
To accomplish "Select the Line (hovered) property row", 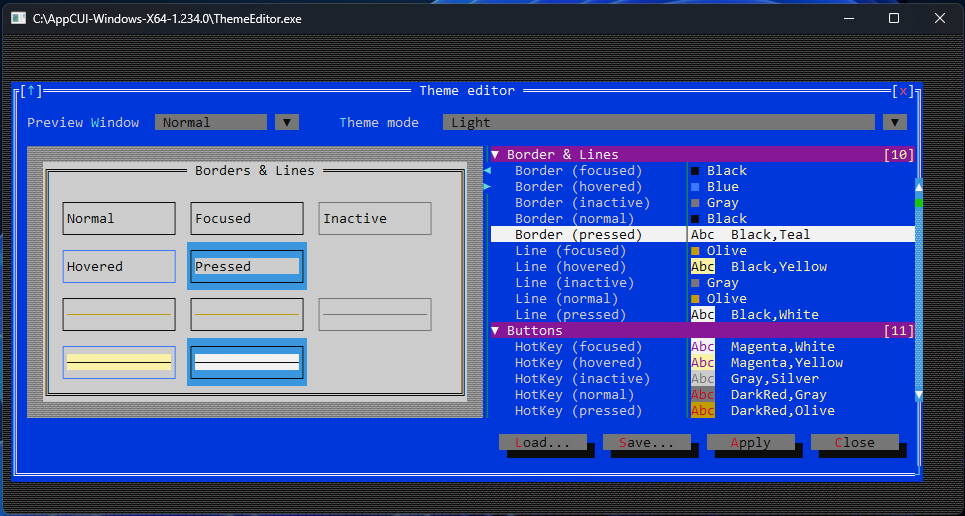I will [703, 267].
